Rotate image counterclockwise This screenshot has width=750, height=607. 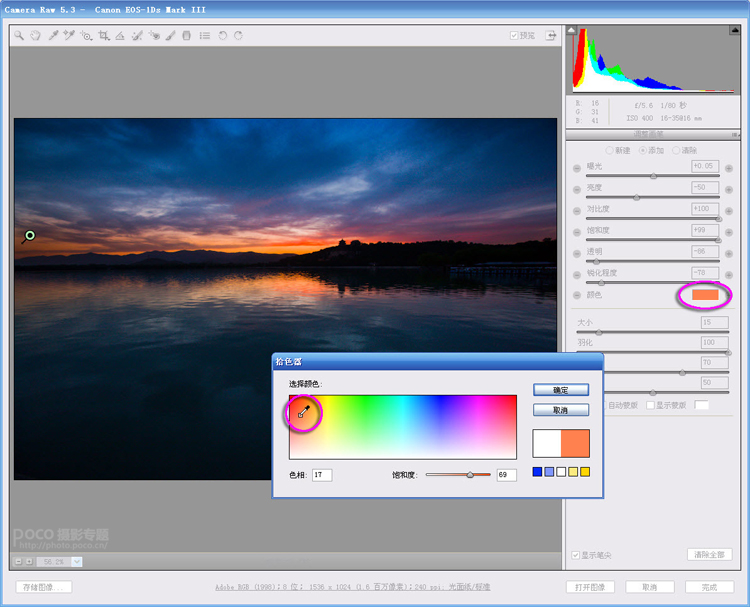pos(222,35)
